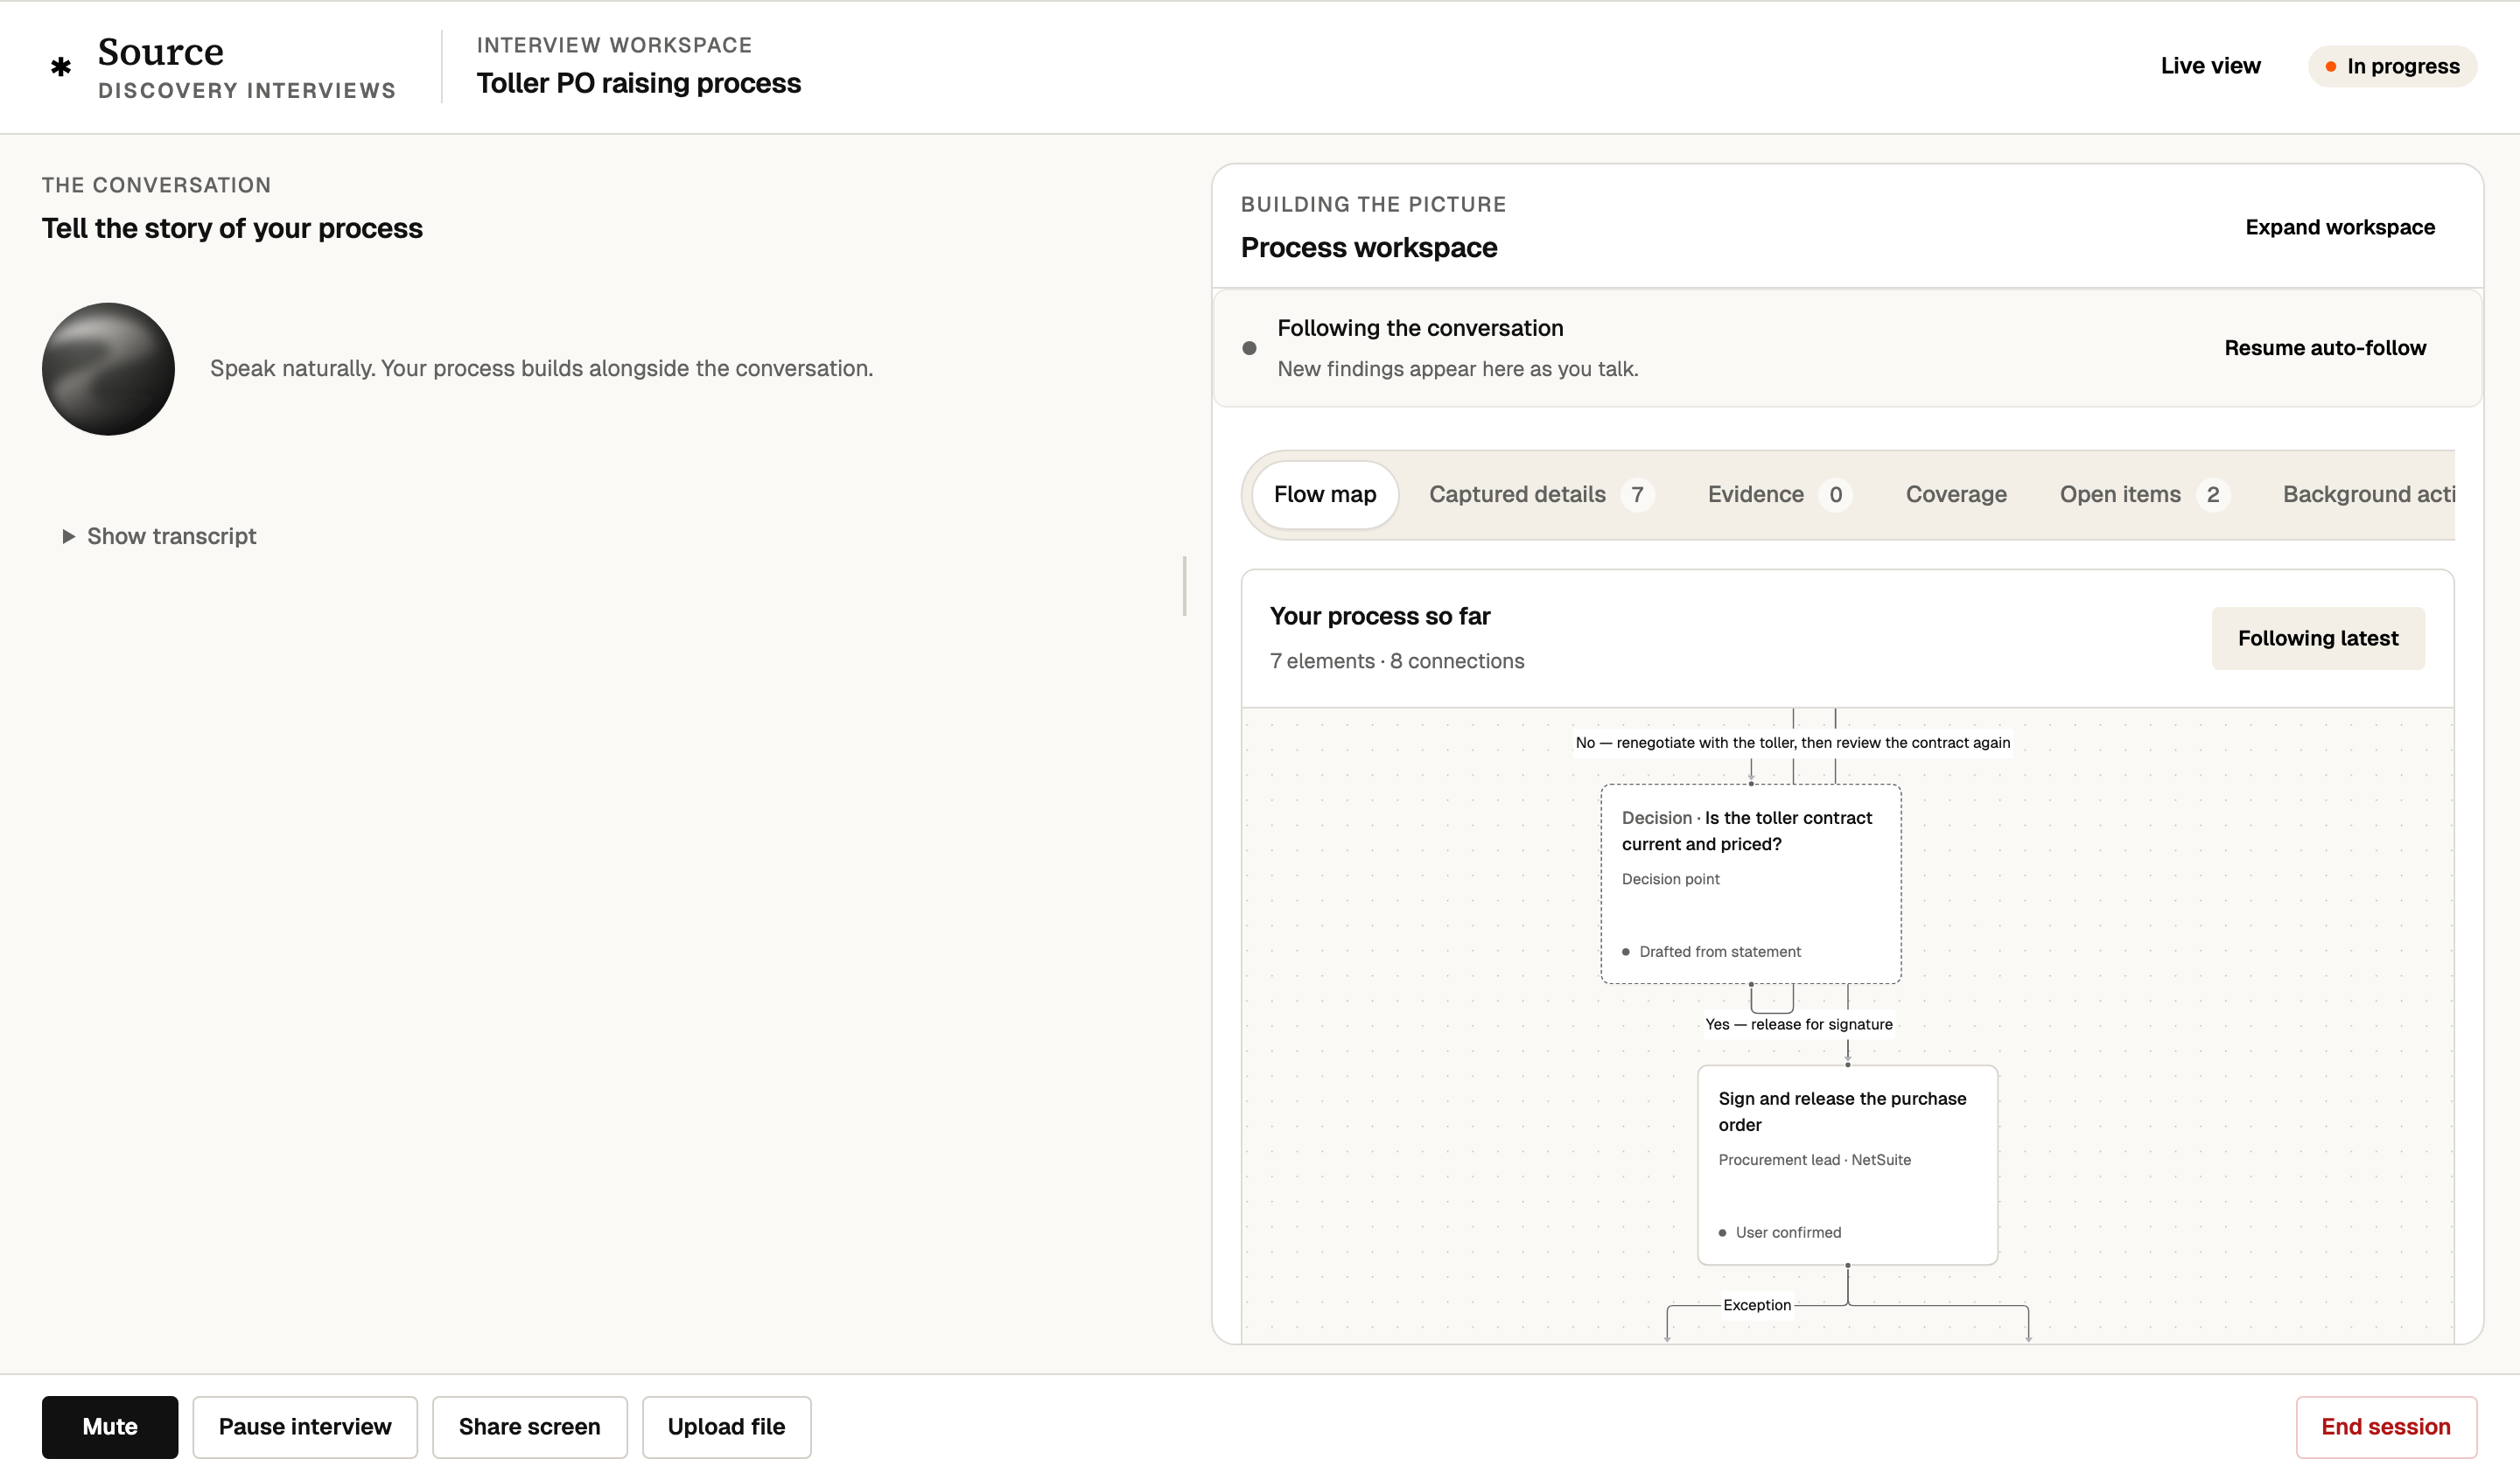
Task: Switch to the Flow map tab
Action: (1325, 494)
